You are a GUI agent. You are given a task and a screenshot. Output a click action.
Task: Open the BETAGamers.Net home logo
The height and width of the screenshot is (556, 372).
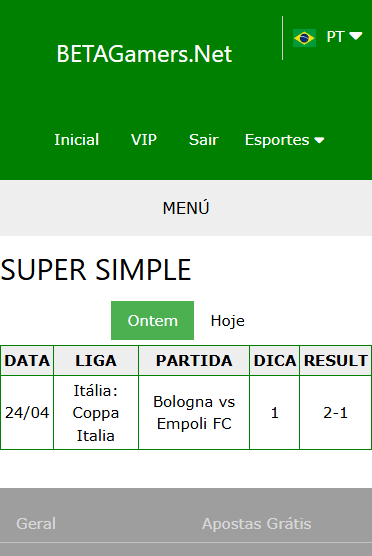(144, 54)
